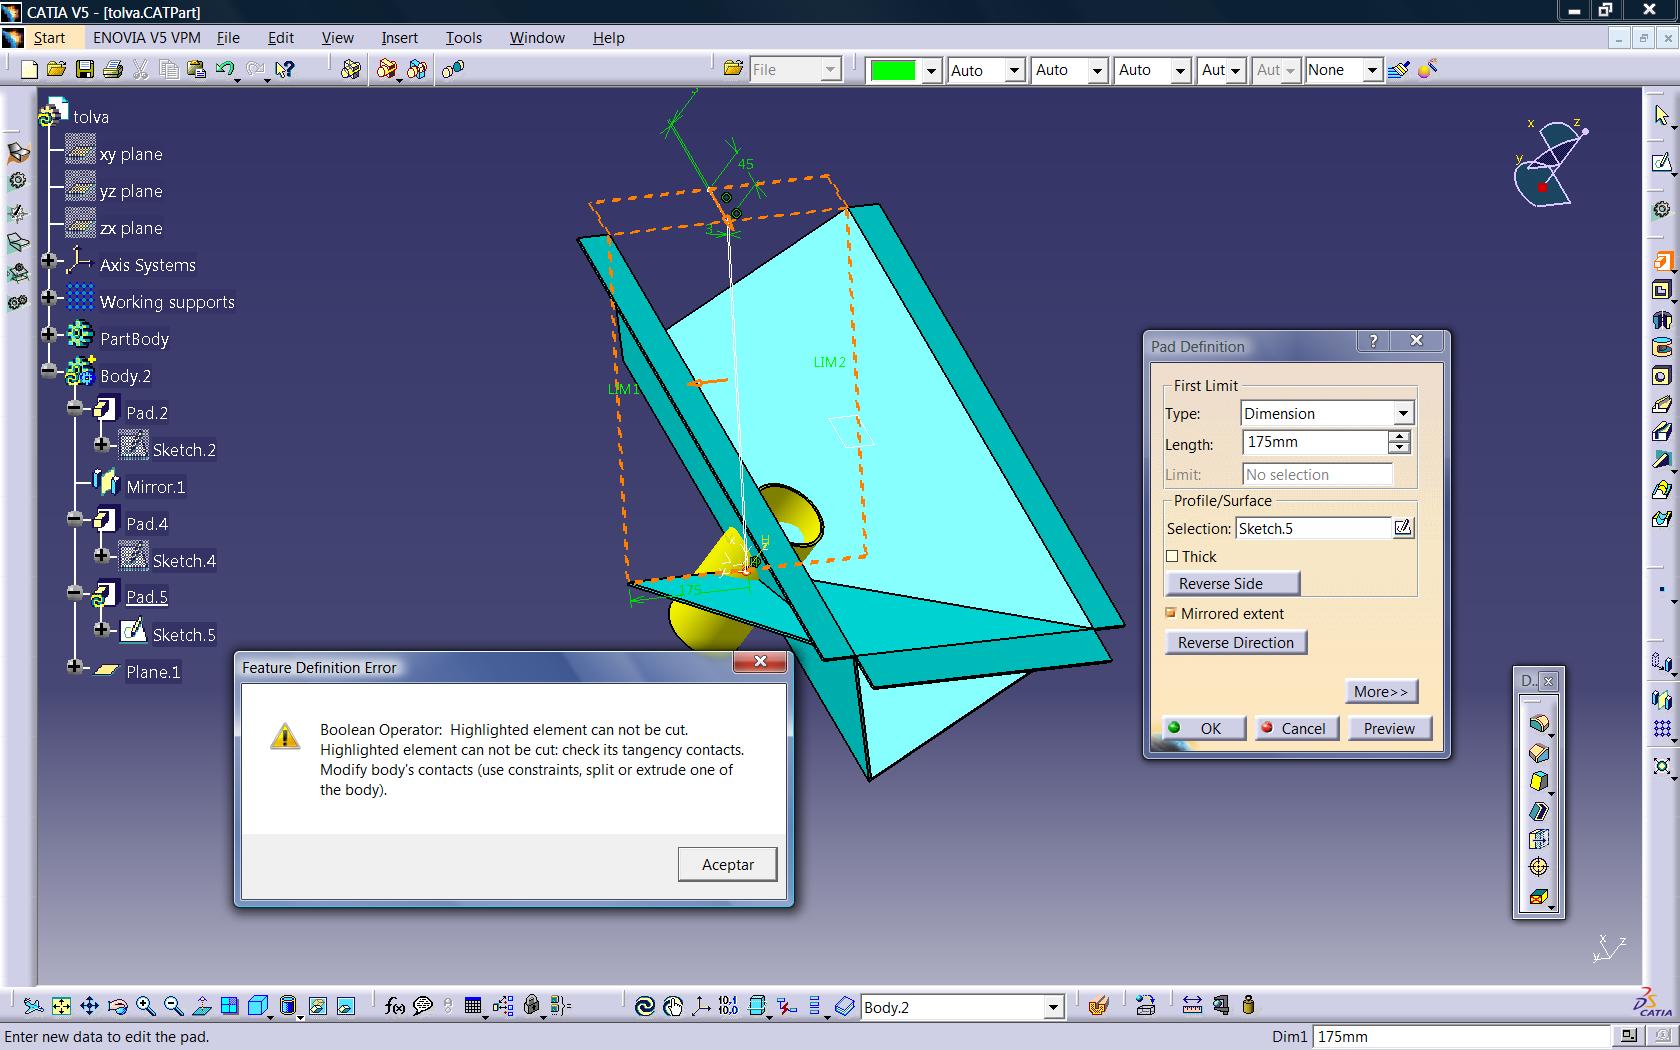Expand the PartBody tree node
The width and height of the screenshot is (1680, 1050).
coord(48,334)
